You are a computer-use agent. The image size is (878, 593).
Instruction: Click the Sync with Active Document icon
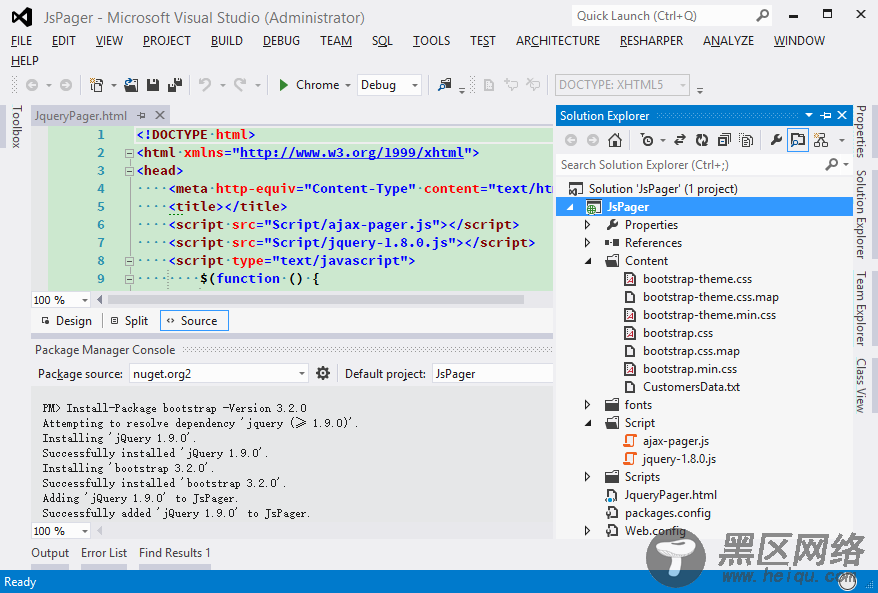coord(680,140)
